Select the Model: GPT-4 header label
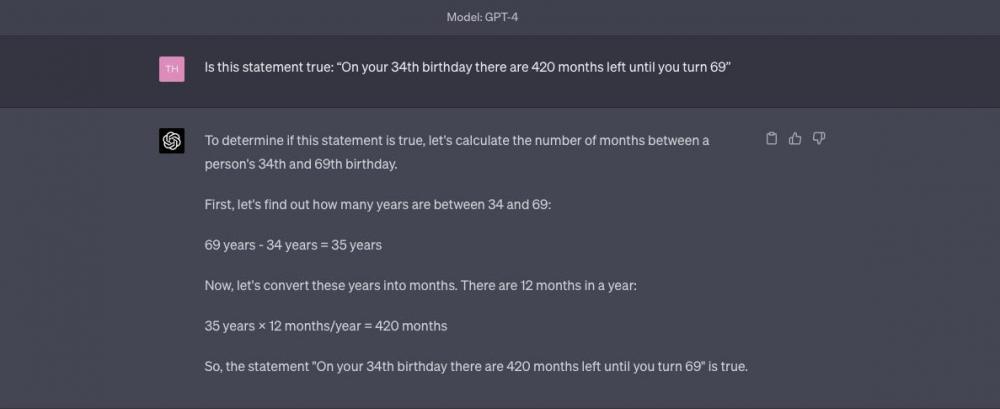The width and height of the screenshot is (1000, 409). click(x=482, y=17)
